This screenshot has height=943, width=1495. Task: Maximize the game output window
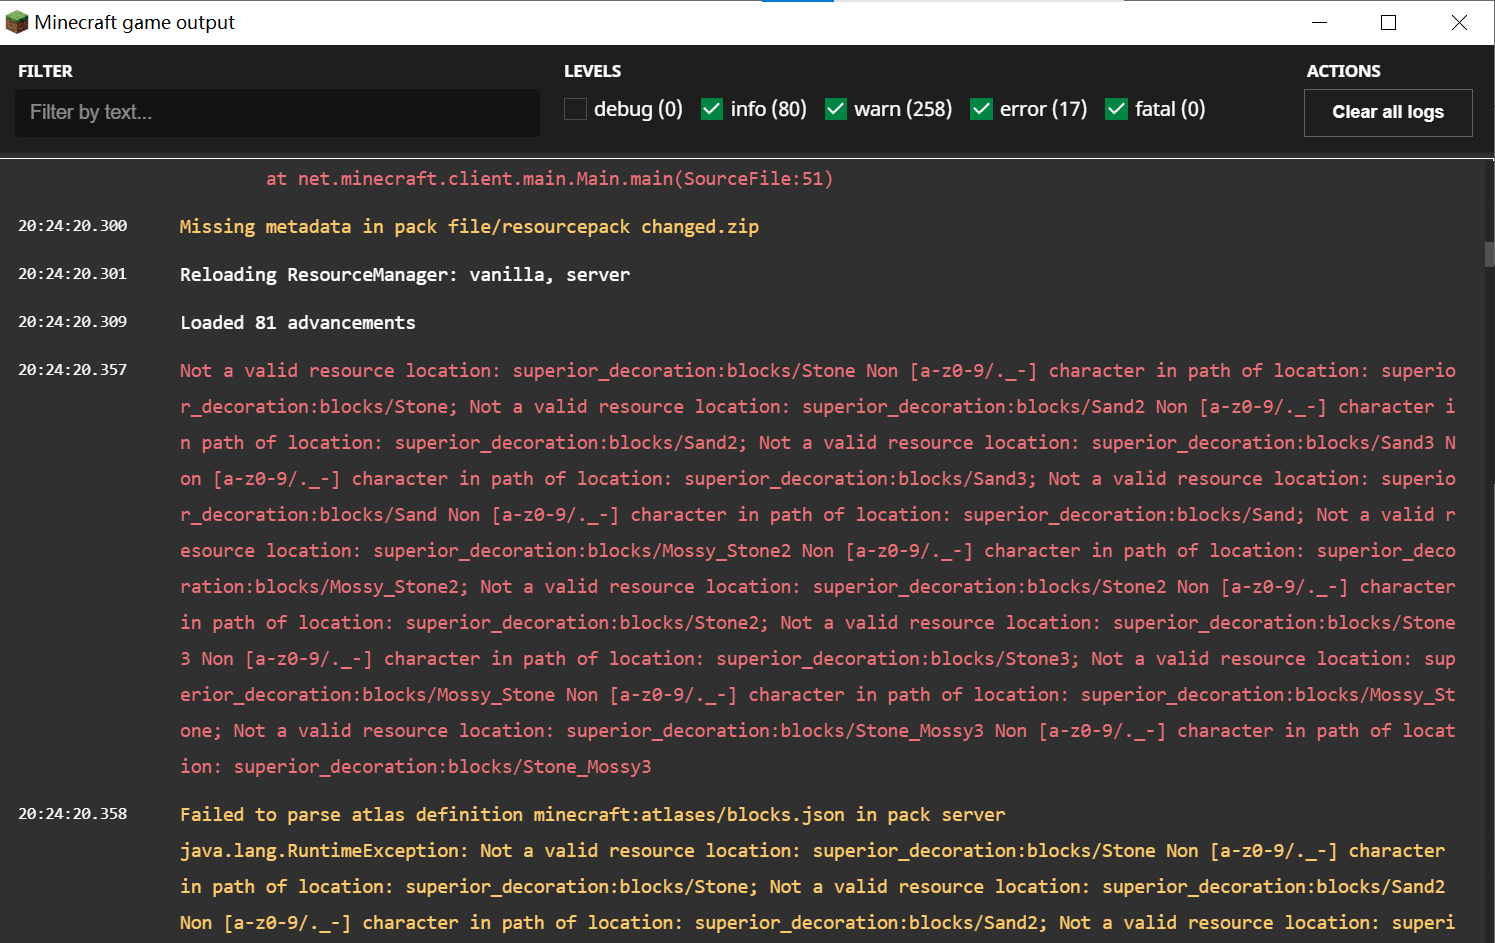point(1388,22)
